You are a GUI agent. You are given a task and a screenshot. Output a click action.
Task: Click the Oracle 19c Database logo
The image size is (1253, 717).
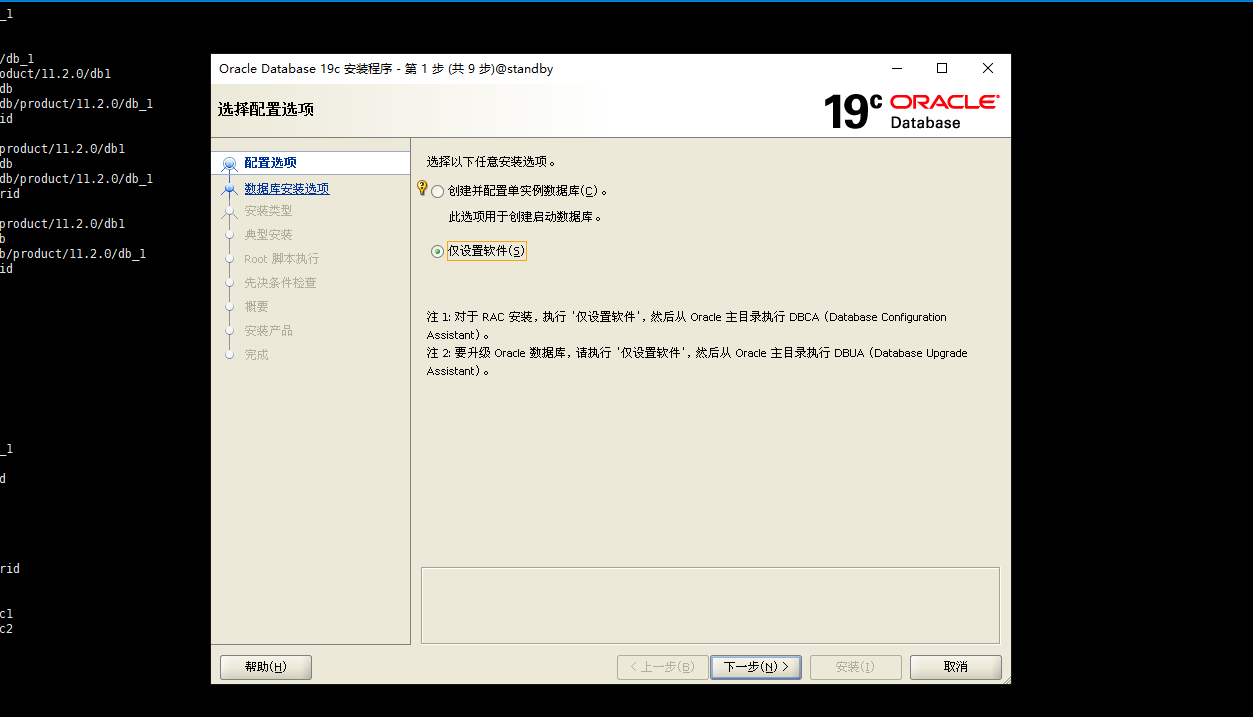[910, 111]
